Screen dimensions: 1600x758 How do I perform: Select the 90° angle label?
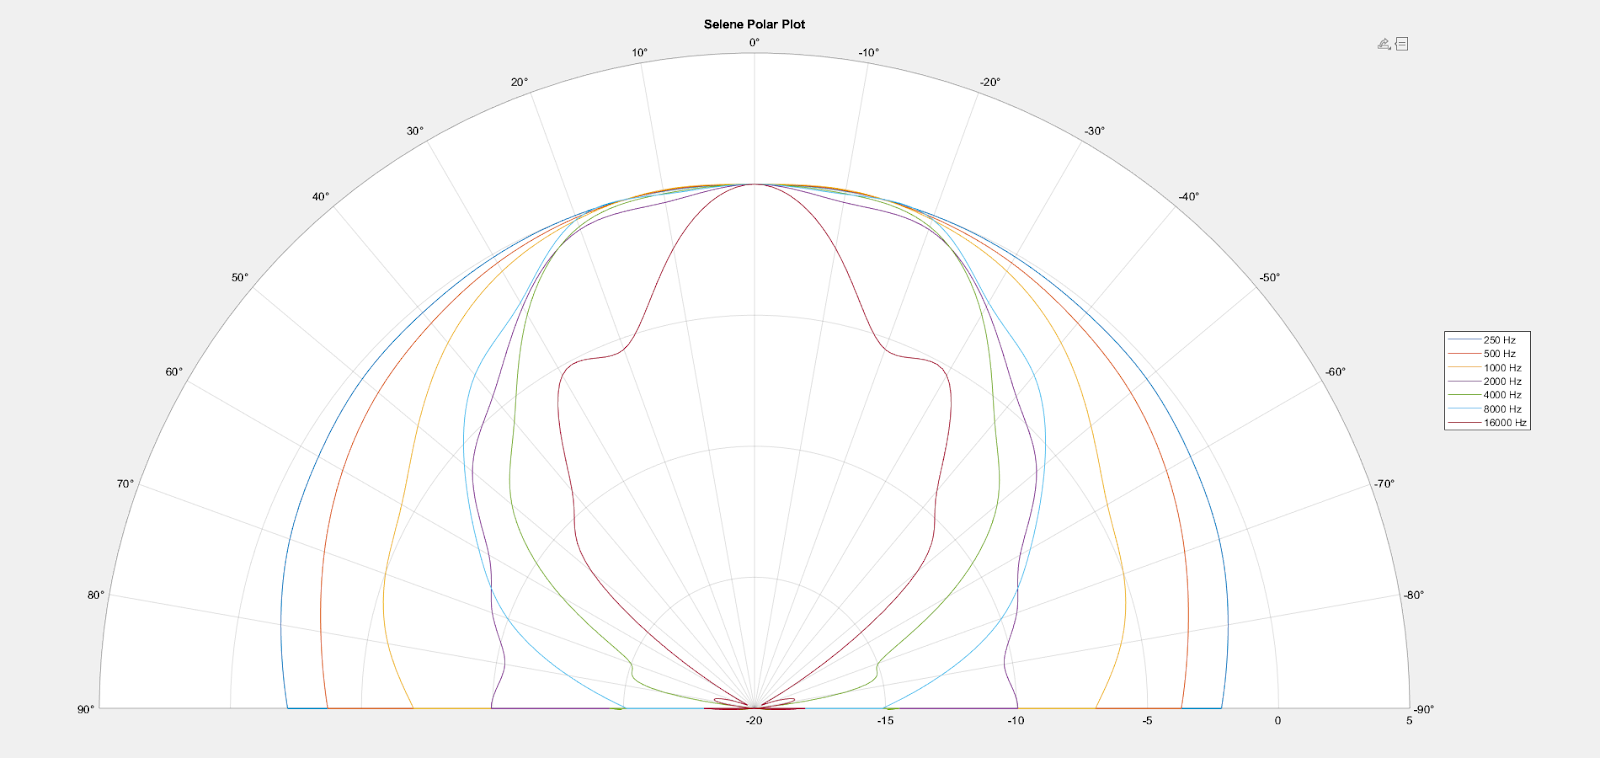tap(86, 709)
